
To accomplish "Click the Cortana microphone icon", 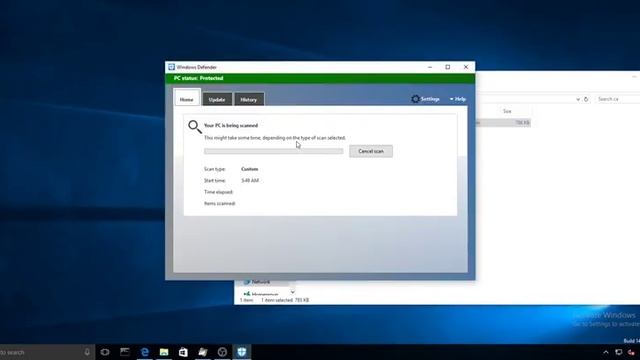I will tap(87, 352).
